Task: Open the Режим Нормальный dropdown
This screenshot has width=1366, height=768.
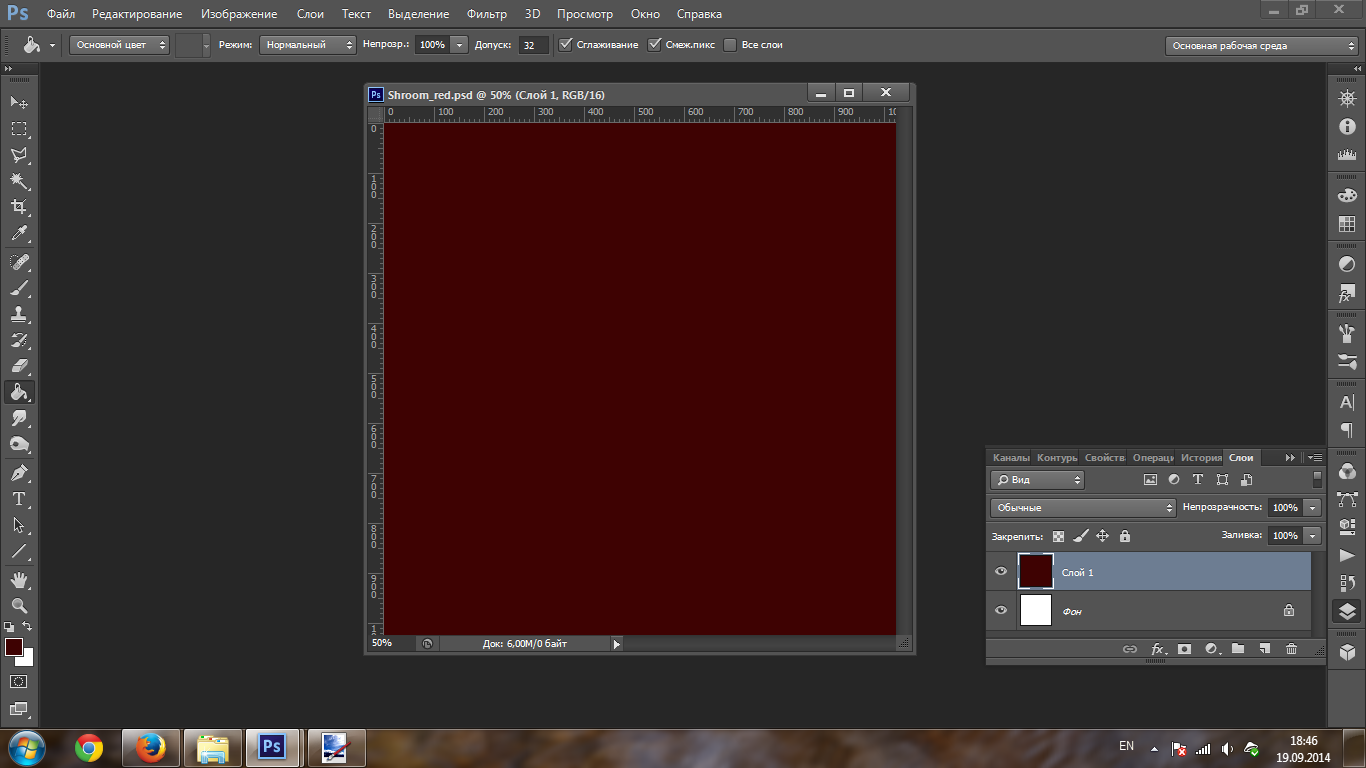Action: 308,45
